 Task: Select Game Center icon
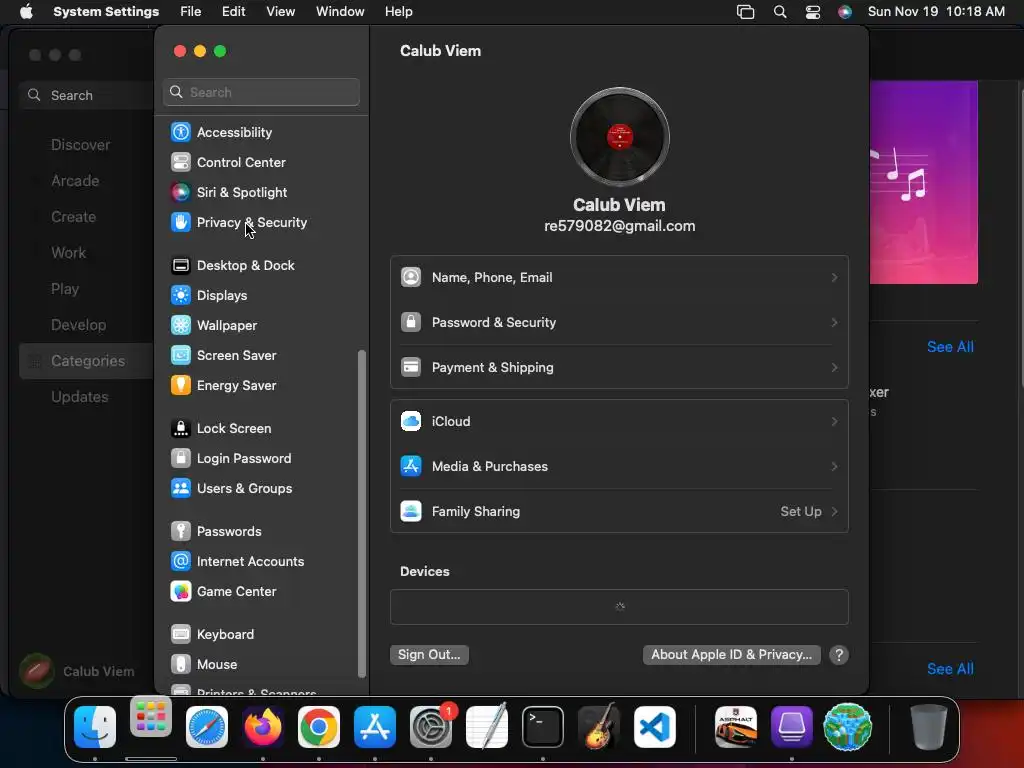click(x=181, y=592)
